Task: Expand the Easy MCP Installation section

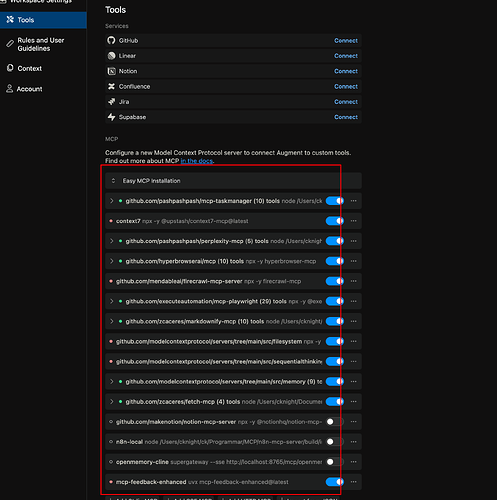Action: point(113,181)
